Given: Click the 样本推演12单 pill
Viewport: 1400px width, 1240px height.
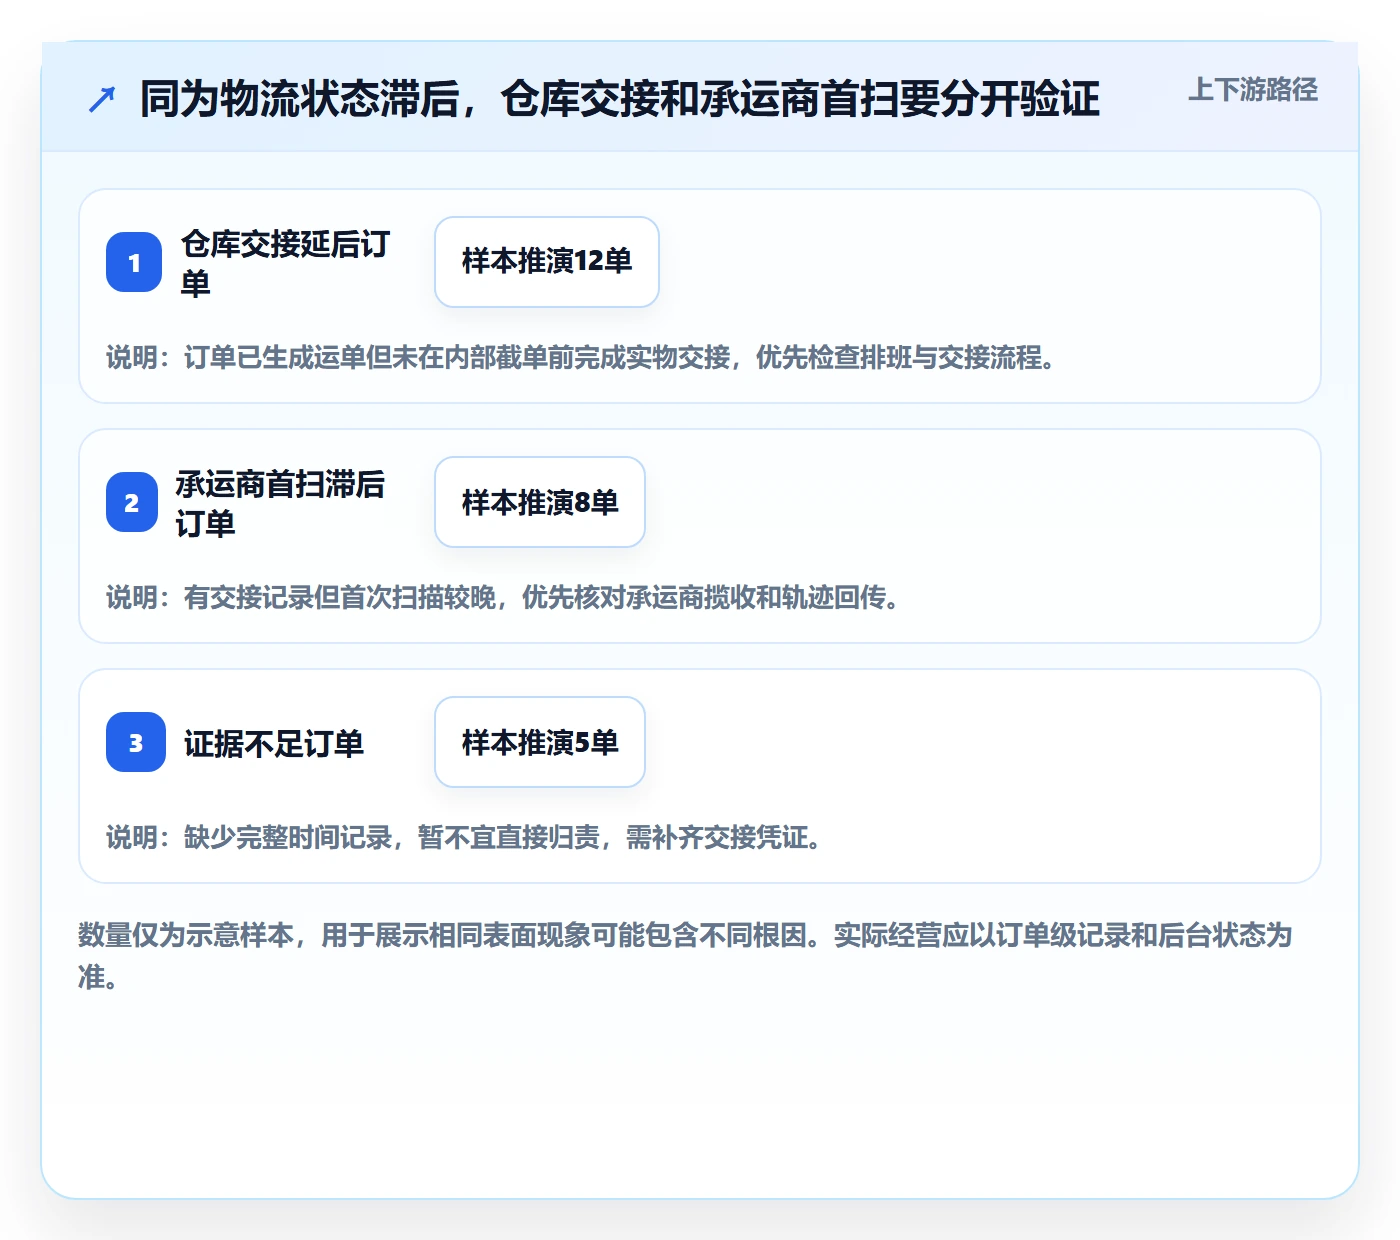Looking at the screenshot, I should click(547, 262).
